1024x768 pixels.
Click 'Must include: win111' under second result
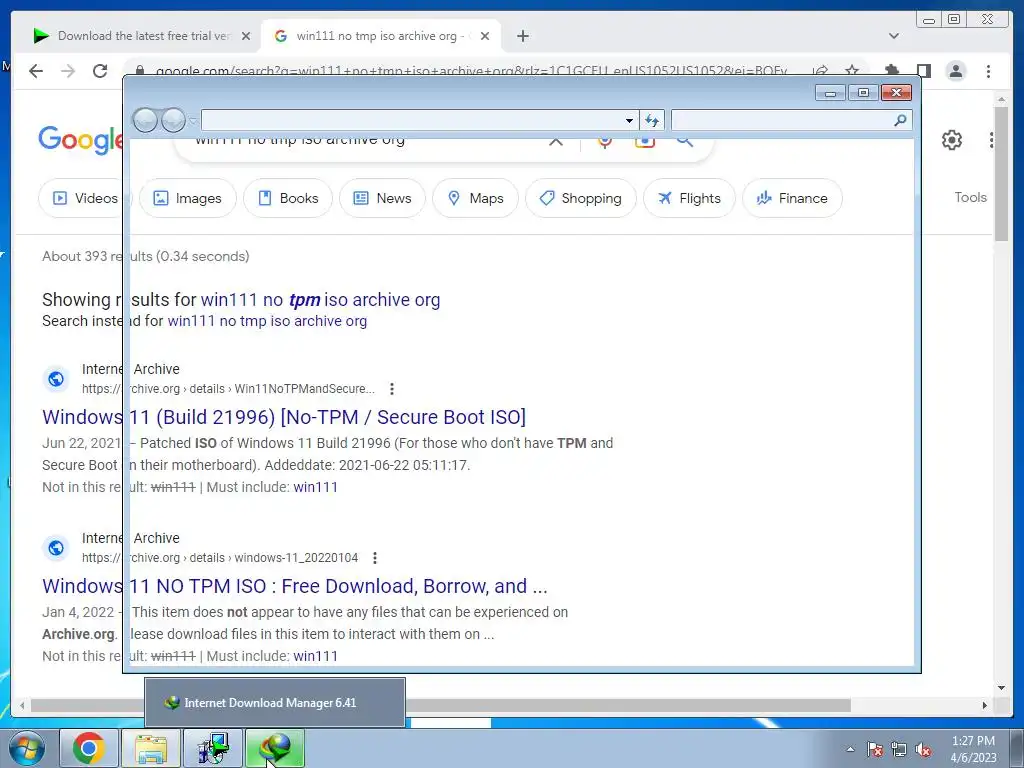tap(315, 656)
